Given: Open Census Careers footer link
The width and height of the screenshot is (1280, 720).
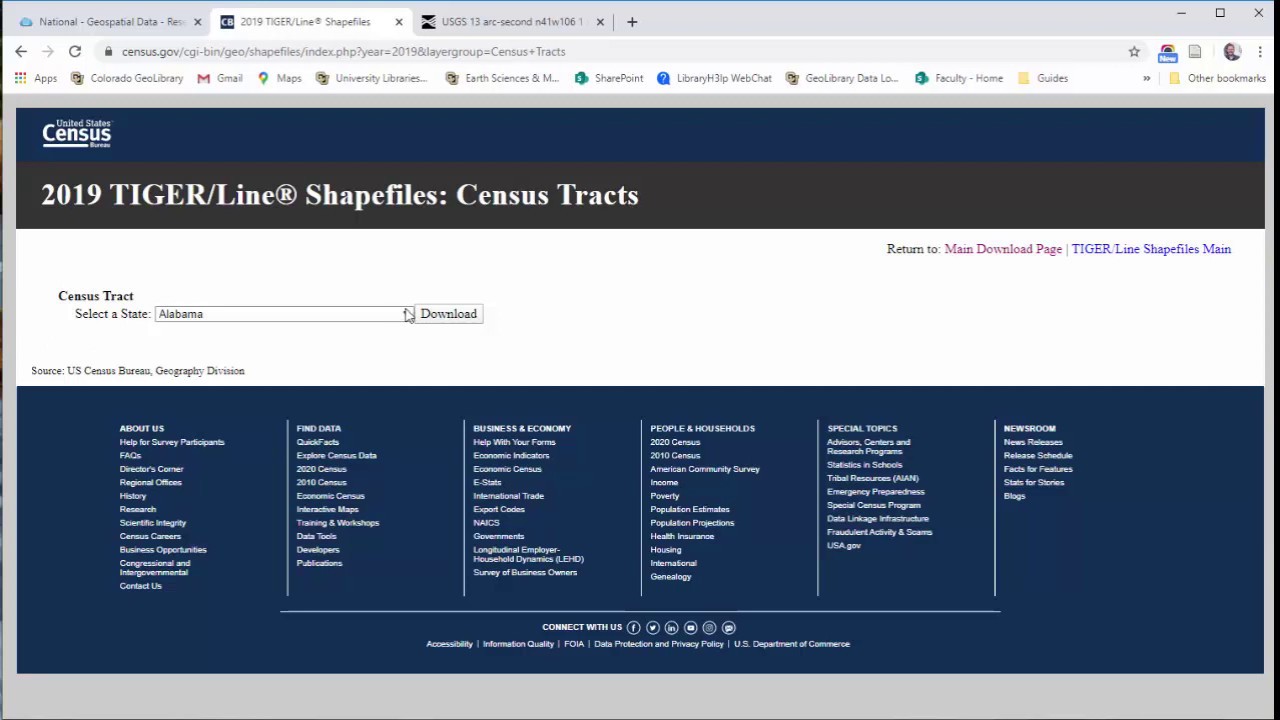Looking at the screenshot, I should [x=150, y=537].
